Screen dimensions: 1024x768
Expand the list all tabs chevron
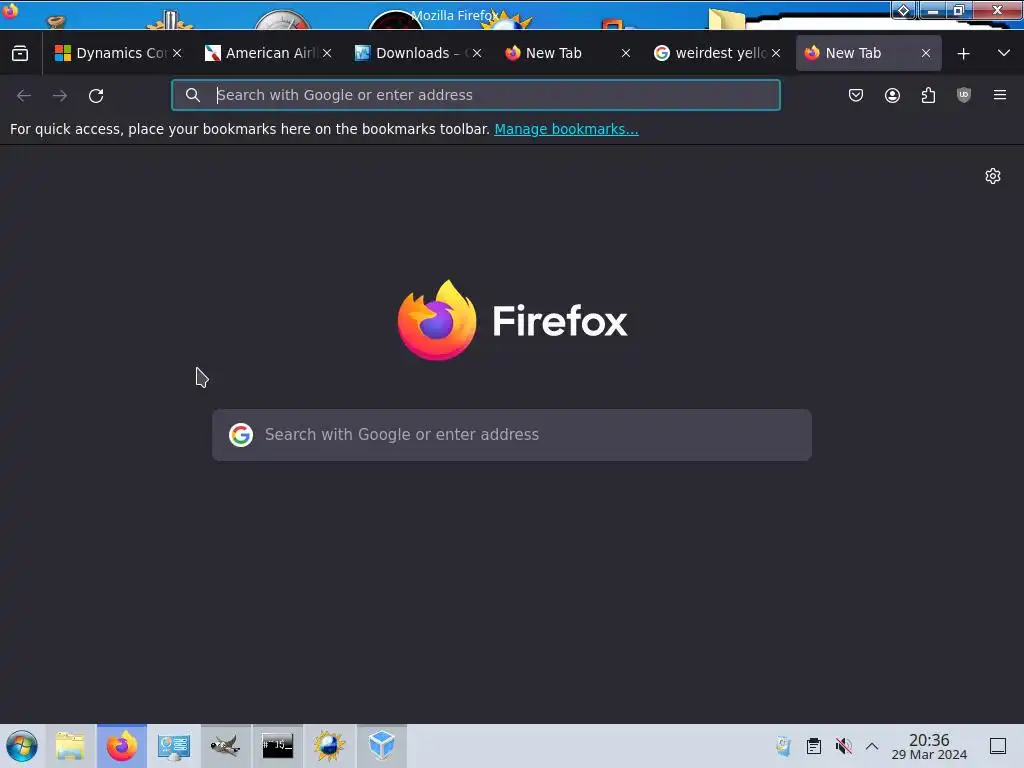[x=1004, y=53]
